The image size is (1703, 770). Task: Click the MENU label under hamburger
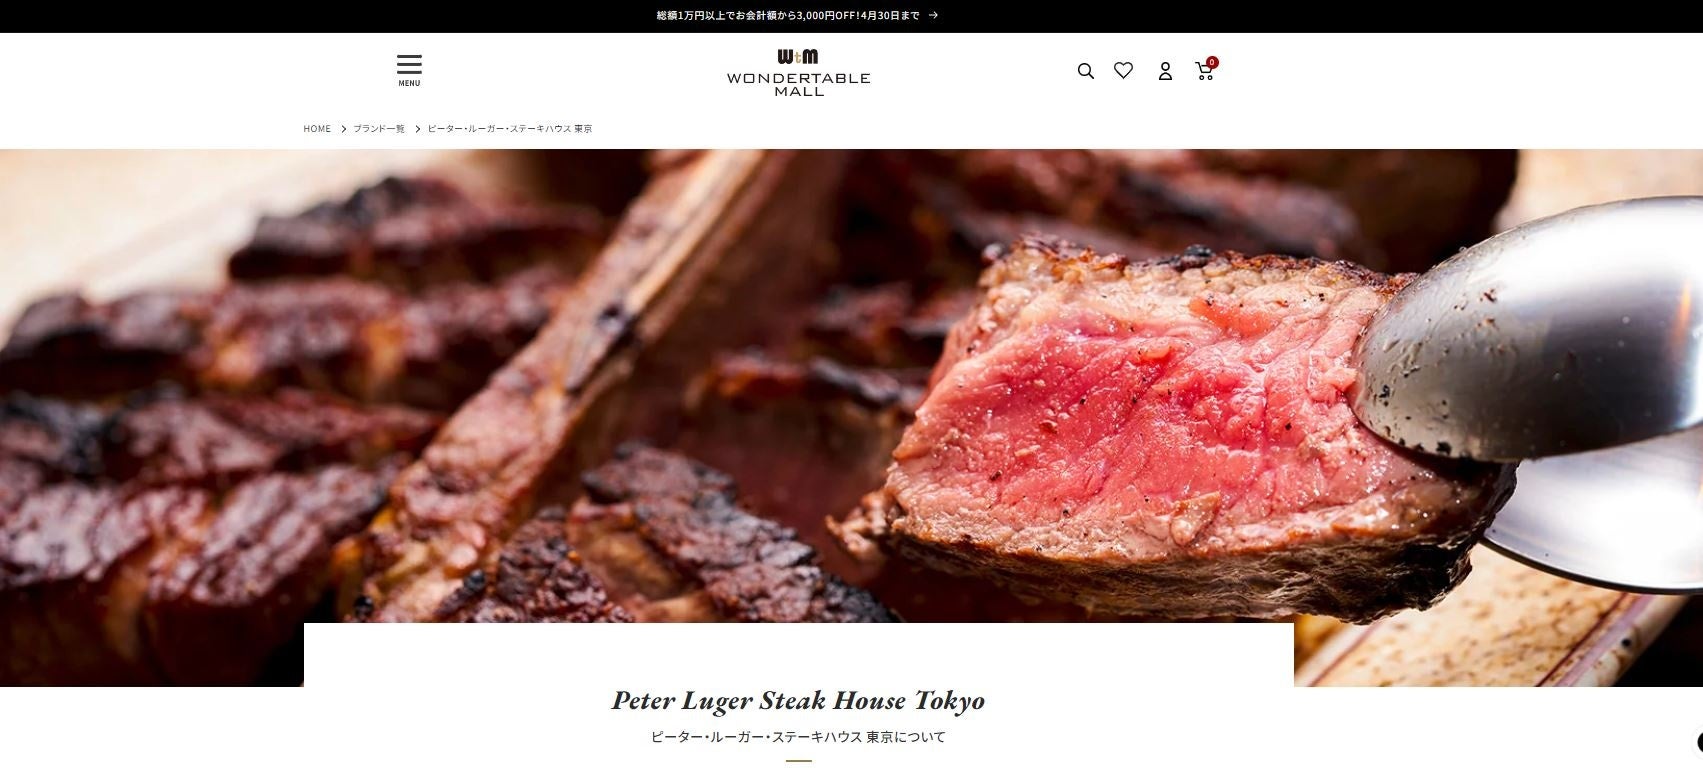409,84
